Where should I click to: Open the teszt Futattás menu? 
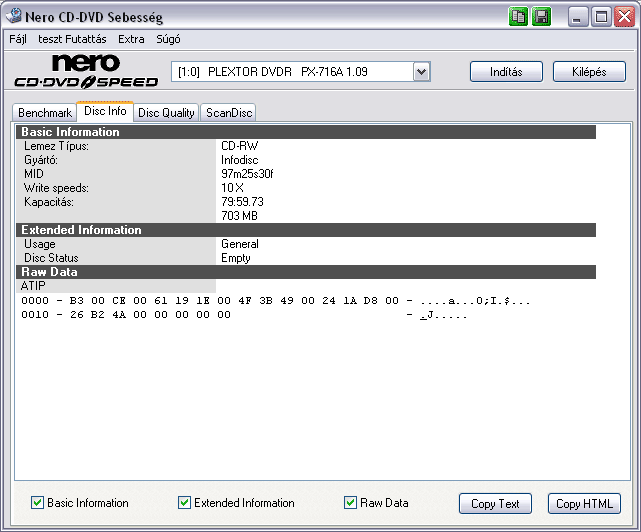(72, 39)
